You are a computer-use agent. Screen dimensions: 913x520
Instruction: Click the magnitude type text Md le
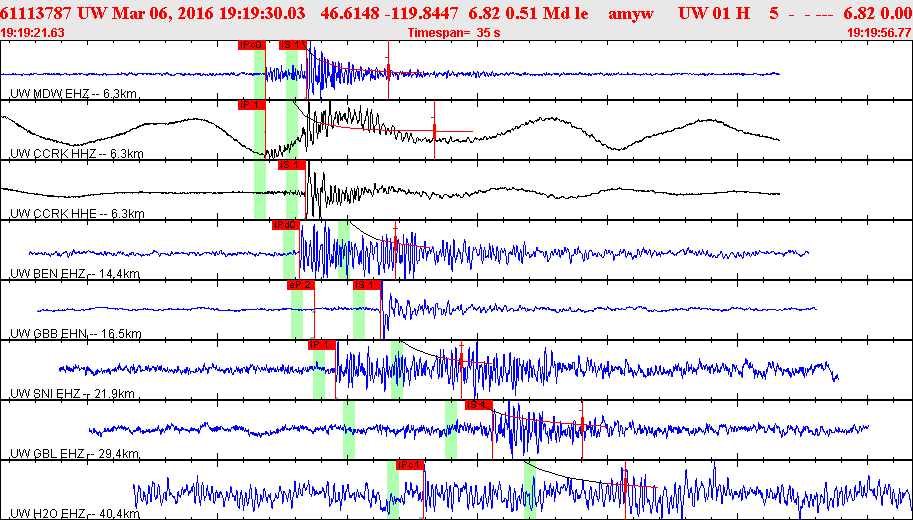(x=553, y=13)
